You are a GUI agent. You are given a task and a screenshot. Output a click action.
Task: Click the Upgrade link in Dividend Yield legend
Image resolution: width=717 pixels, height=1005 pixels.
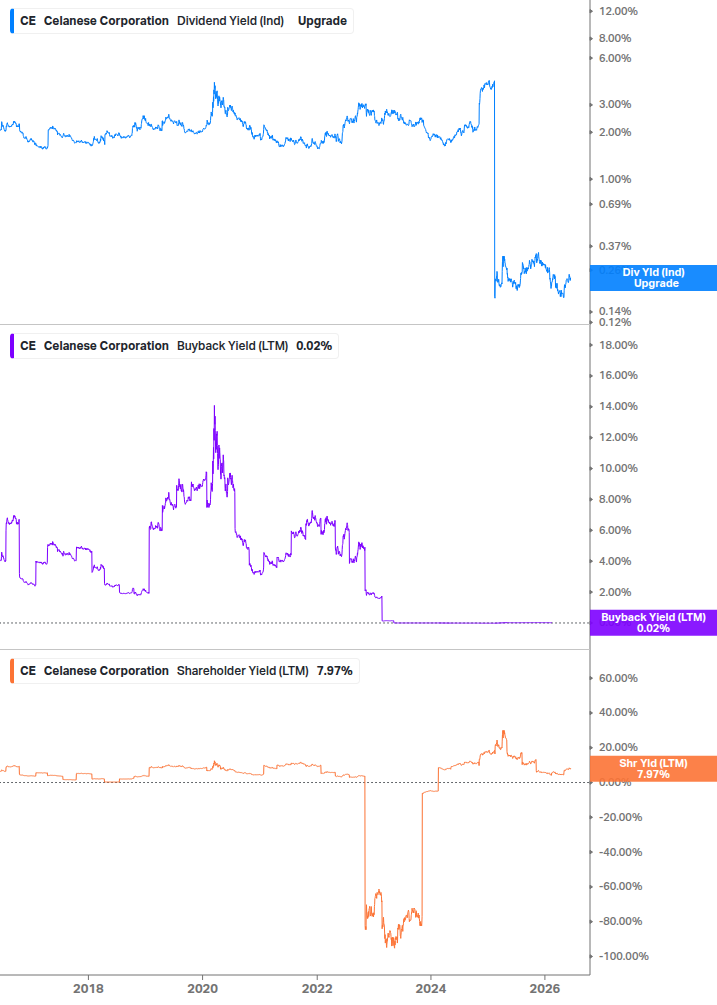(x=322, y=21)
